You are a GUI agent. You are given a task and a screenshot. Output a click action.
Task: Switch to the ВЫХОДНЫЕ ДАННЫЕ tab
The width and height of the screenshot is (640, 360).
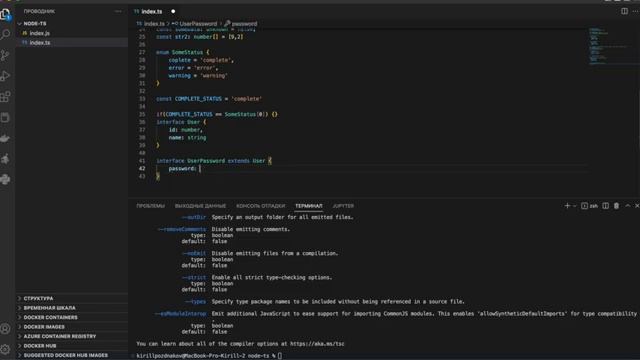(x=200, y=206)
